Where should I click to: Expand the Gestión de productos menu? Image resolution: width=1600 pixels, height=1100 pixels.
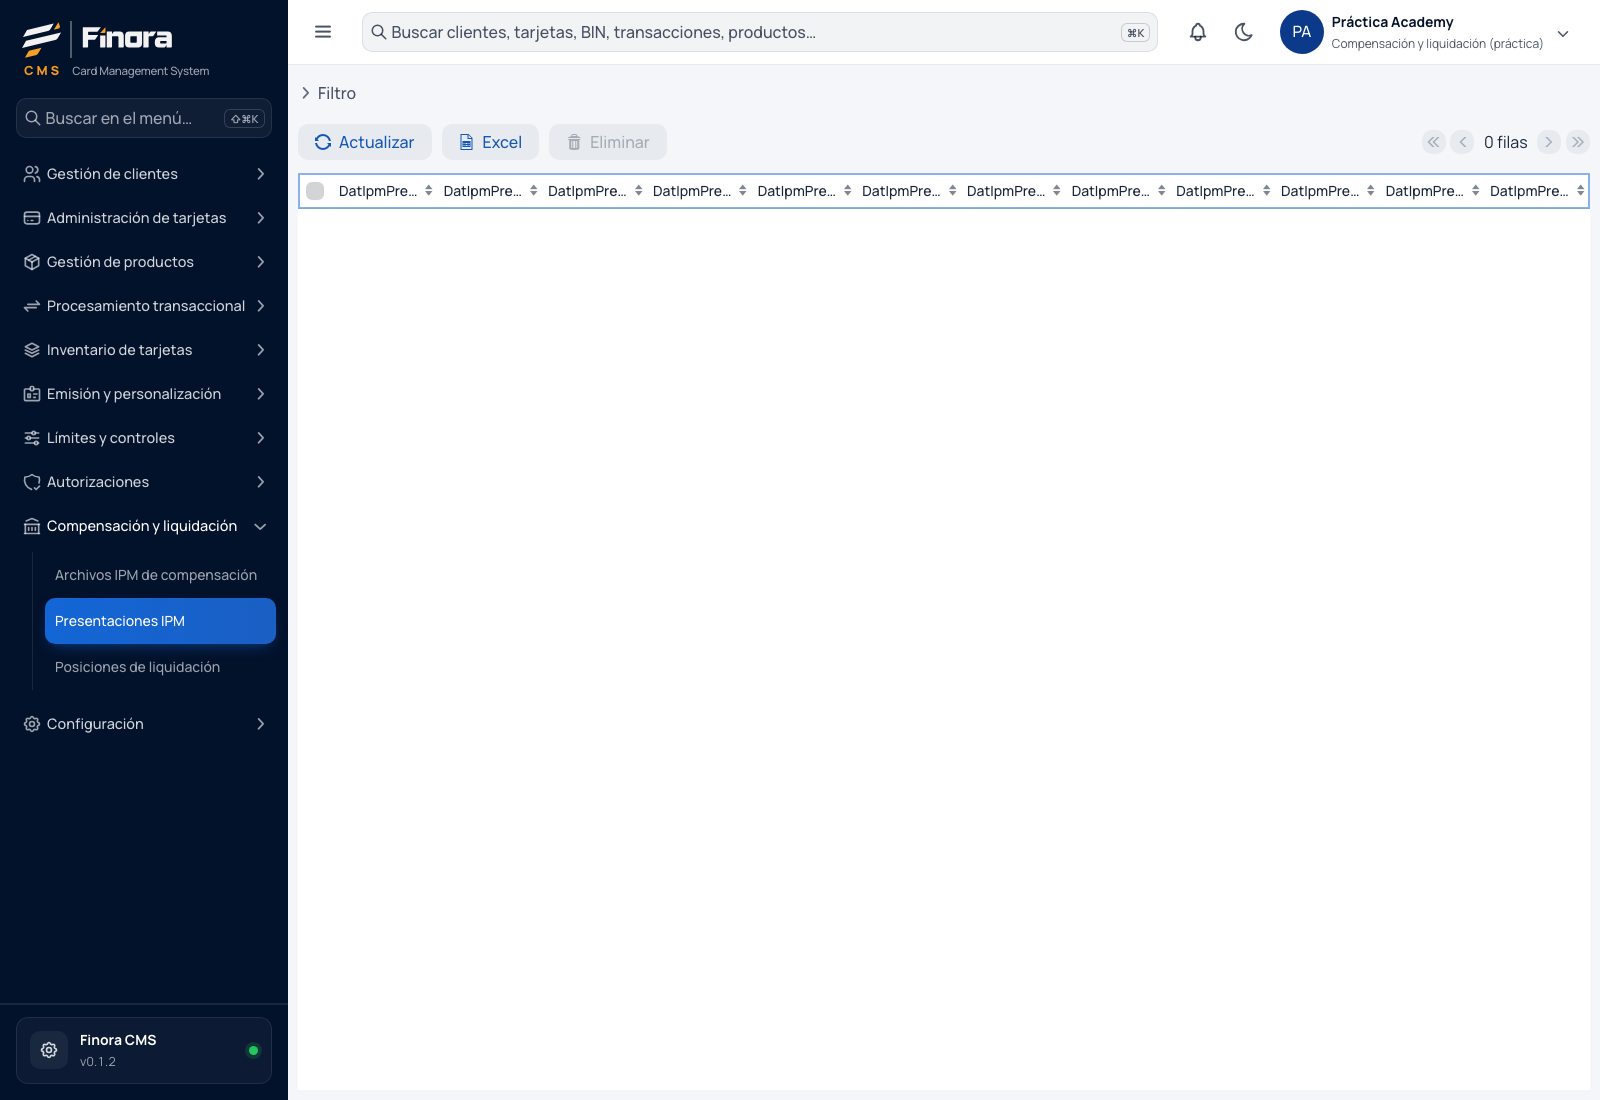tap(144, 262)
